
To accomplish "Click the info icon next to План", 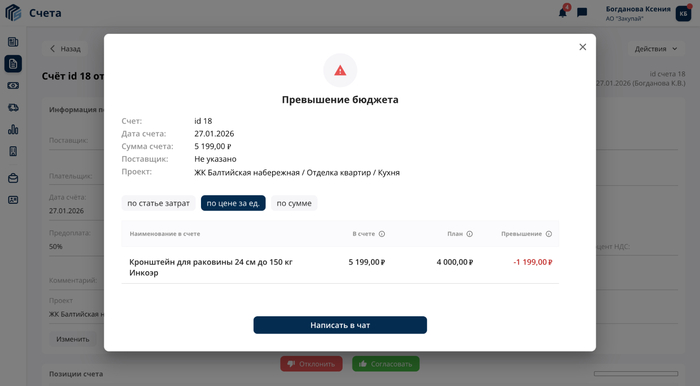I will coord(470,234).
